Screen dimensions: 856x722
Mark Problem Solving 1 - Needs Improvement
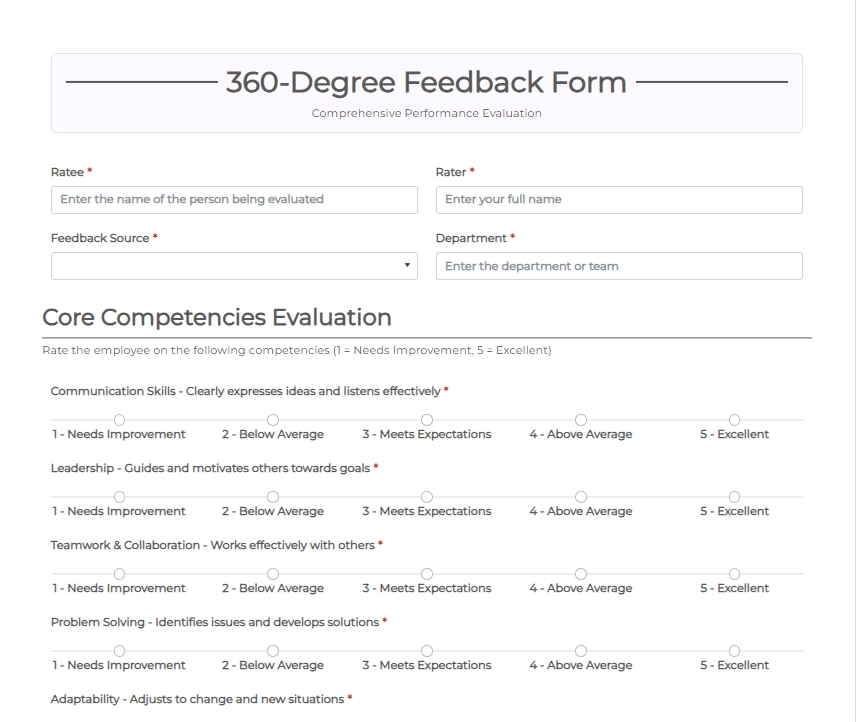[119, 651]
